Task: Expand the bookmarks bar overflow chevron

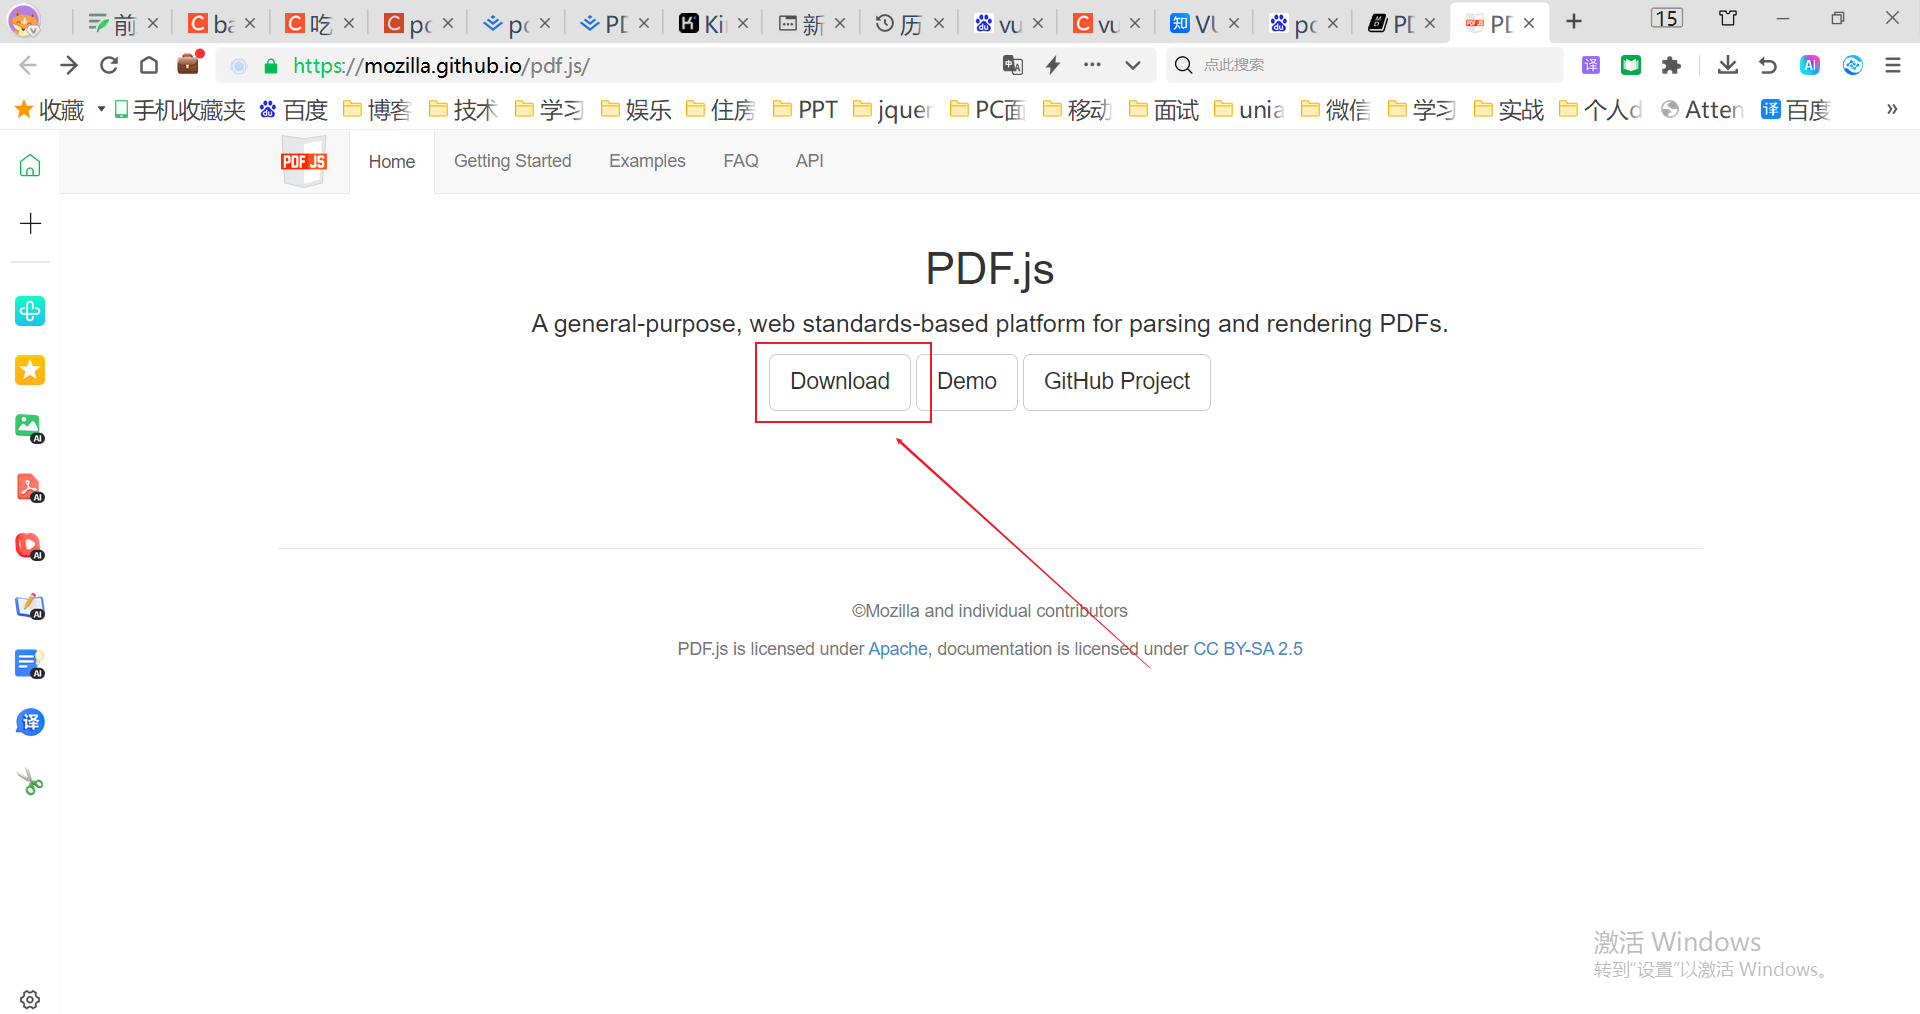Action: pos(1892,109)
